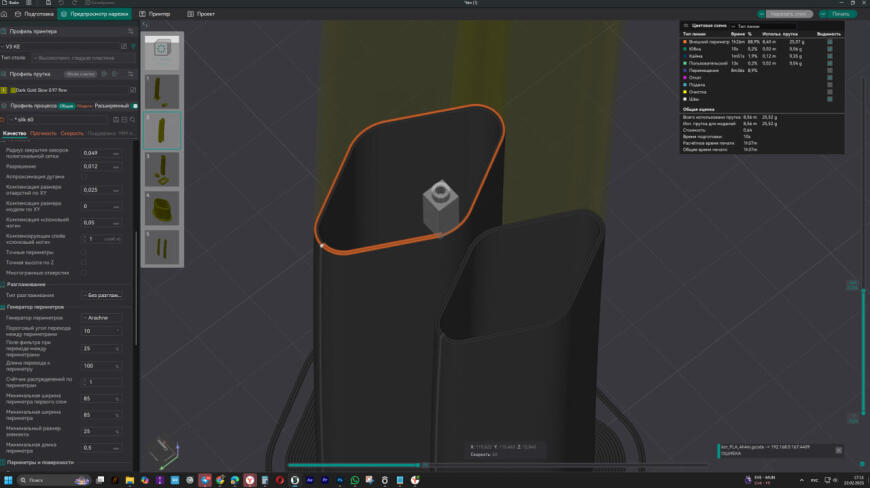Select Speed settings tab
The image size is (870, 488).
pos(72,133)
